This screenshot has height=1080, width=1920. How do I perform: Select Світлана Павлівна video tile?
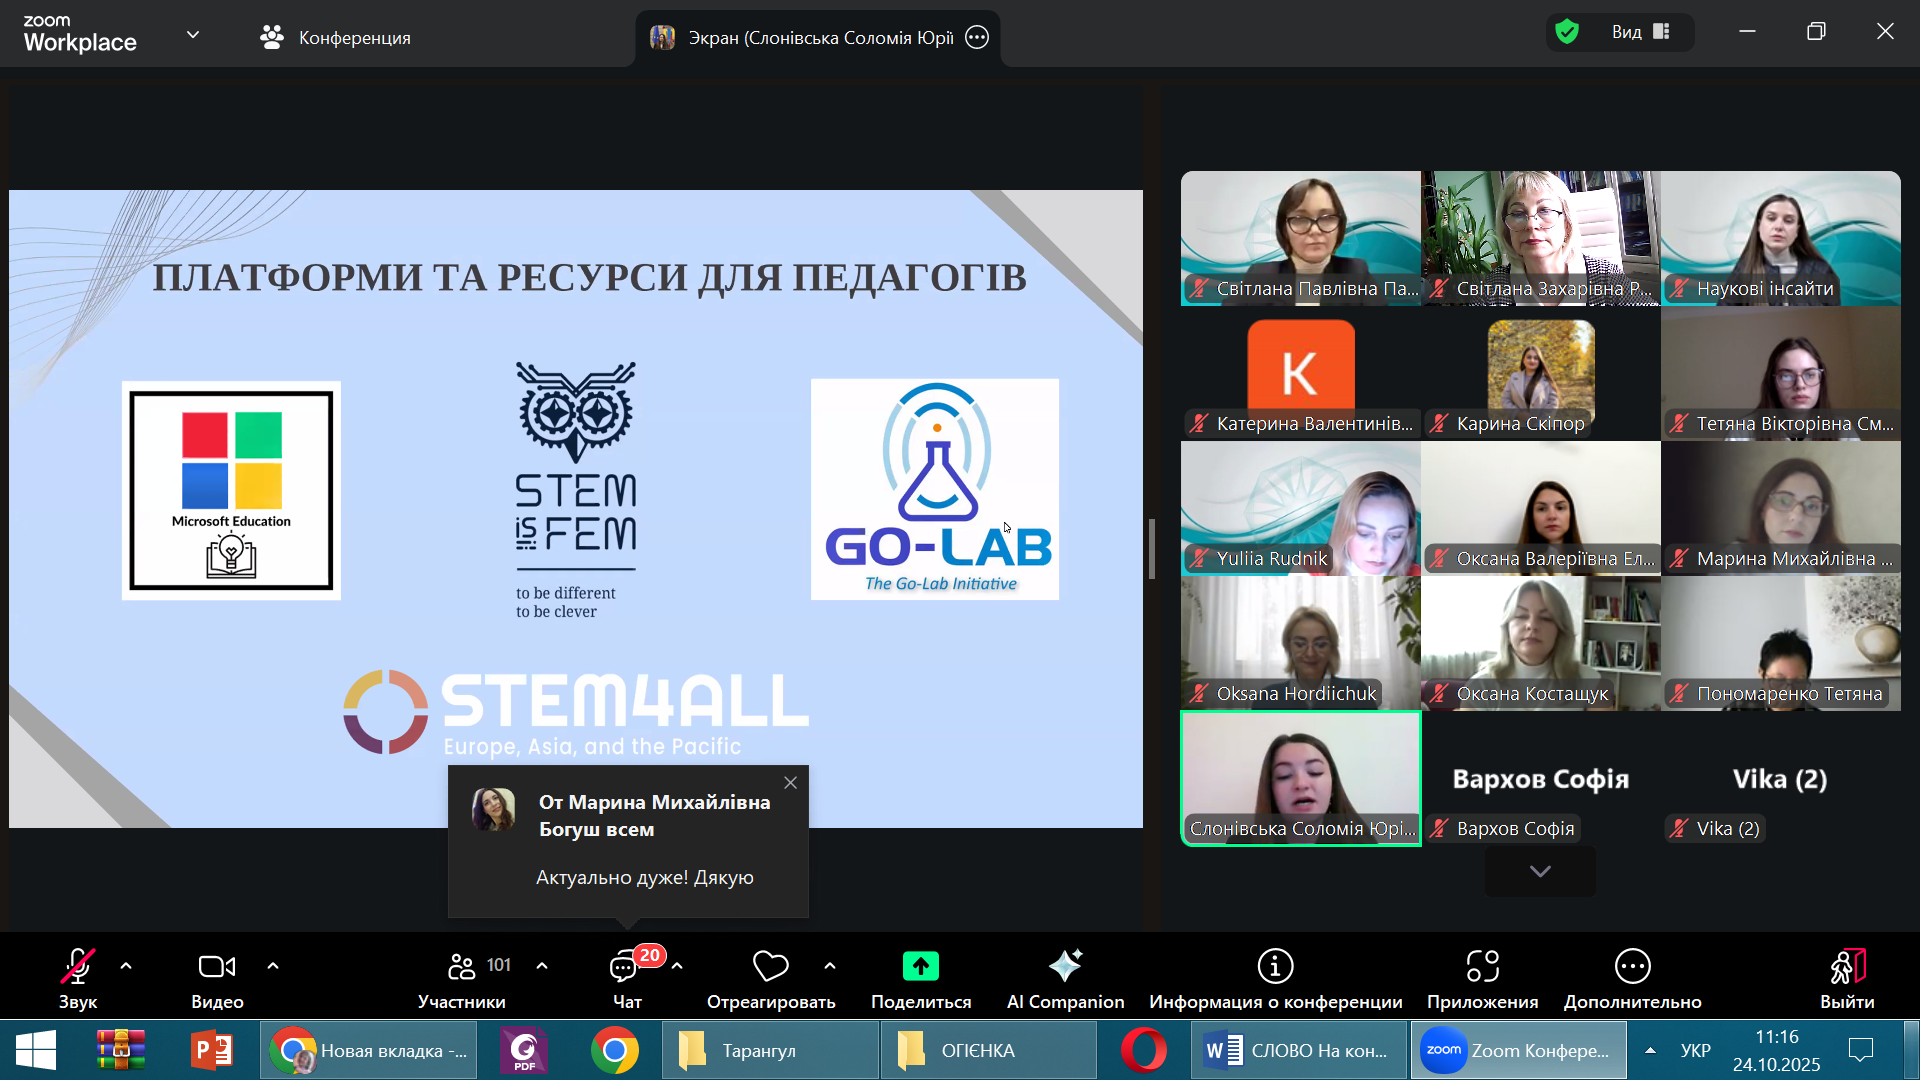coord(1300,238)
